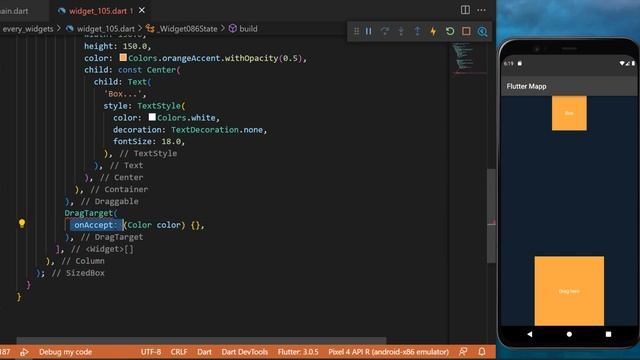The width and height of the screenshot is (640, 360).
Task: Select Dart language mode
Action: [x=204, y=352]
